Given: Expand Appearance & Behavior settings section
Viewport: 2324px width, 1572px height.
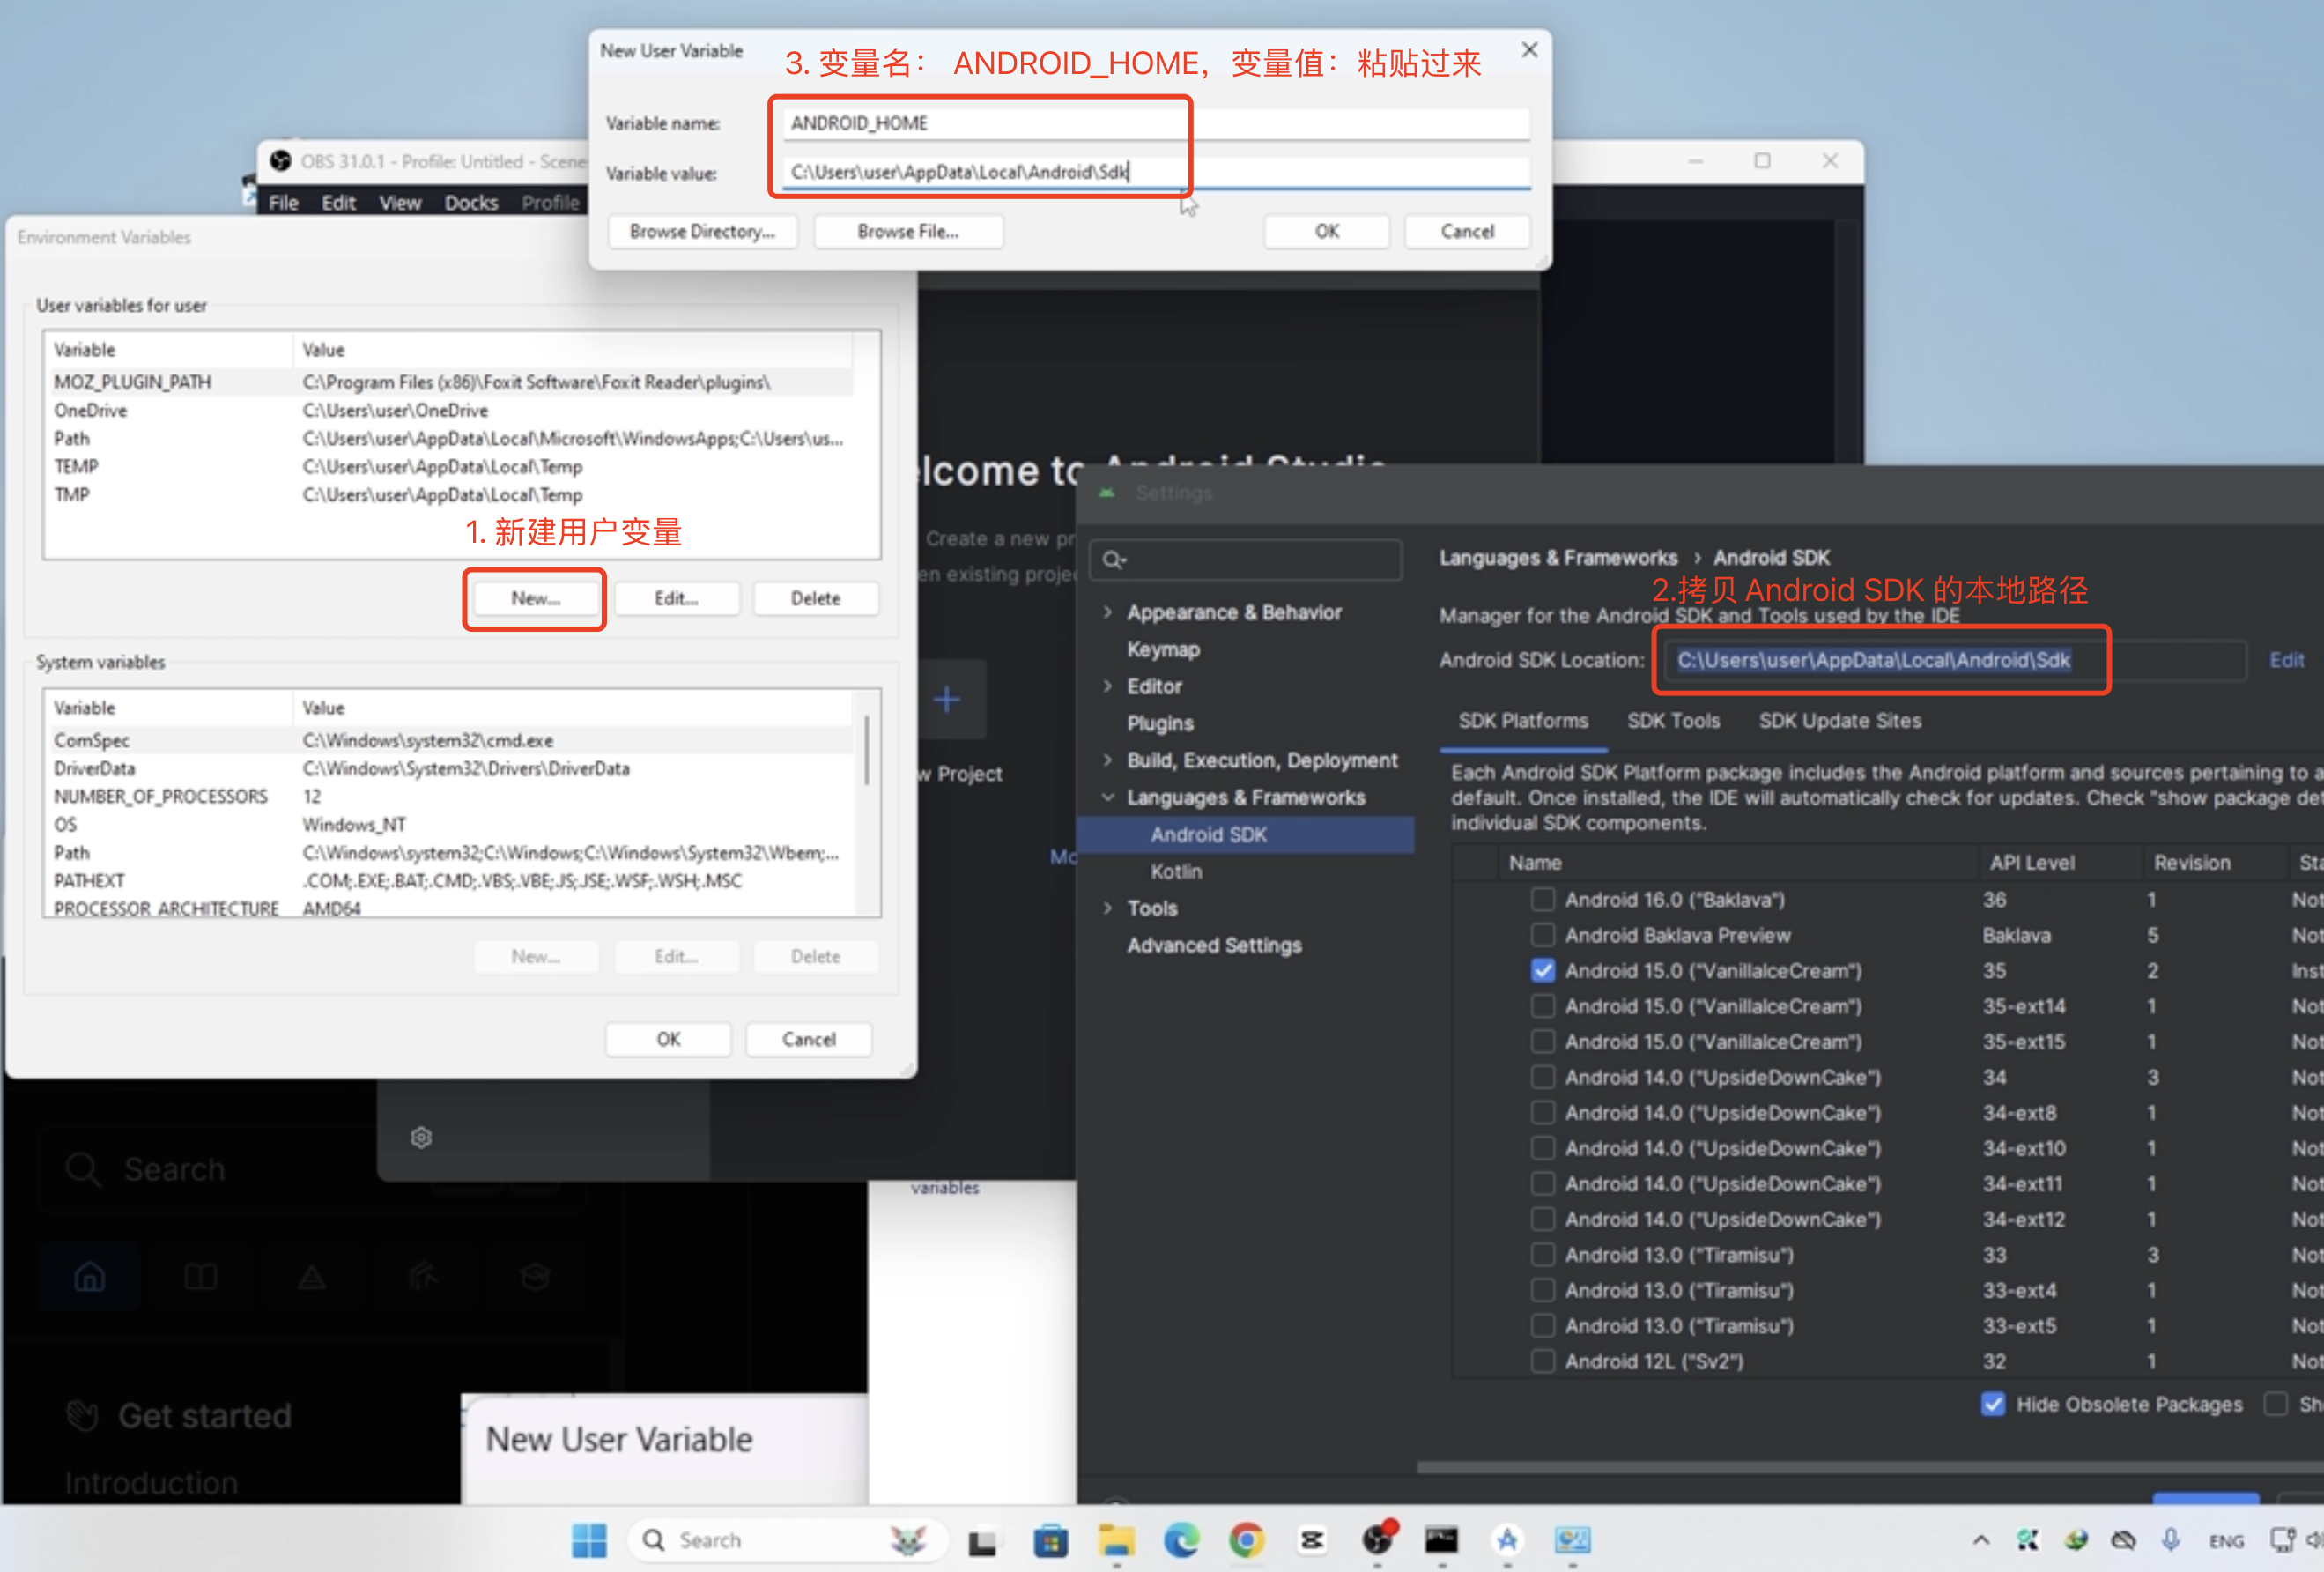Looking at the screenshot, I should click(x=1107, y=612).
